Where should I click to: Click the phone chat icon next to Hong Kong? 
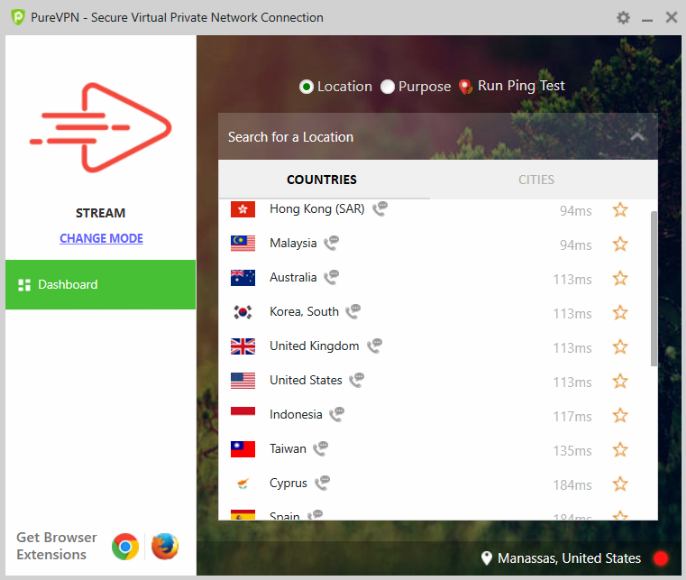click(x=380, y=208)
